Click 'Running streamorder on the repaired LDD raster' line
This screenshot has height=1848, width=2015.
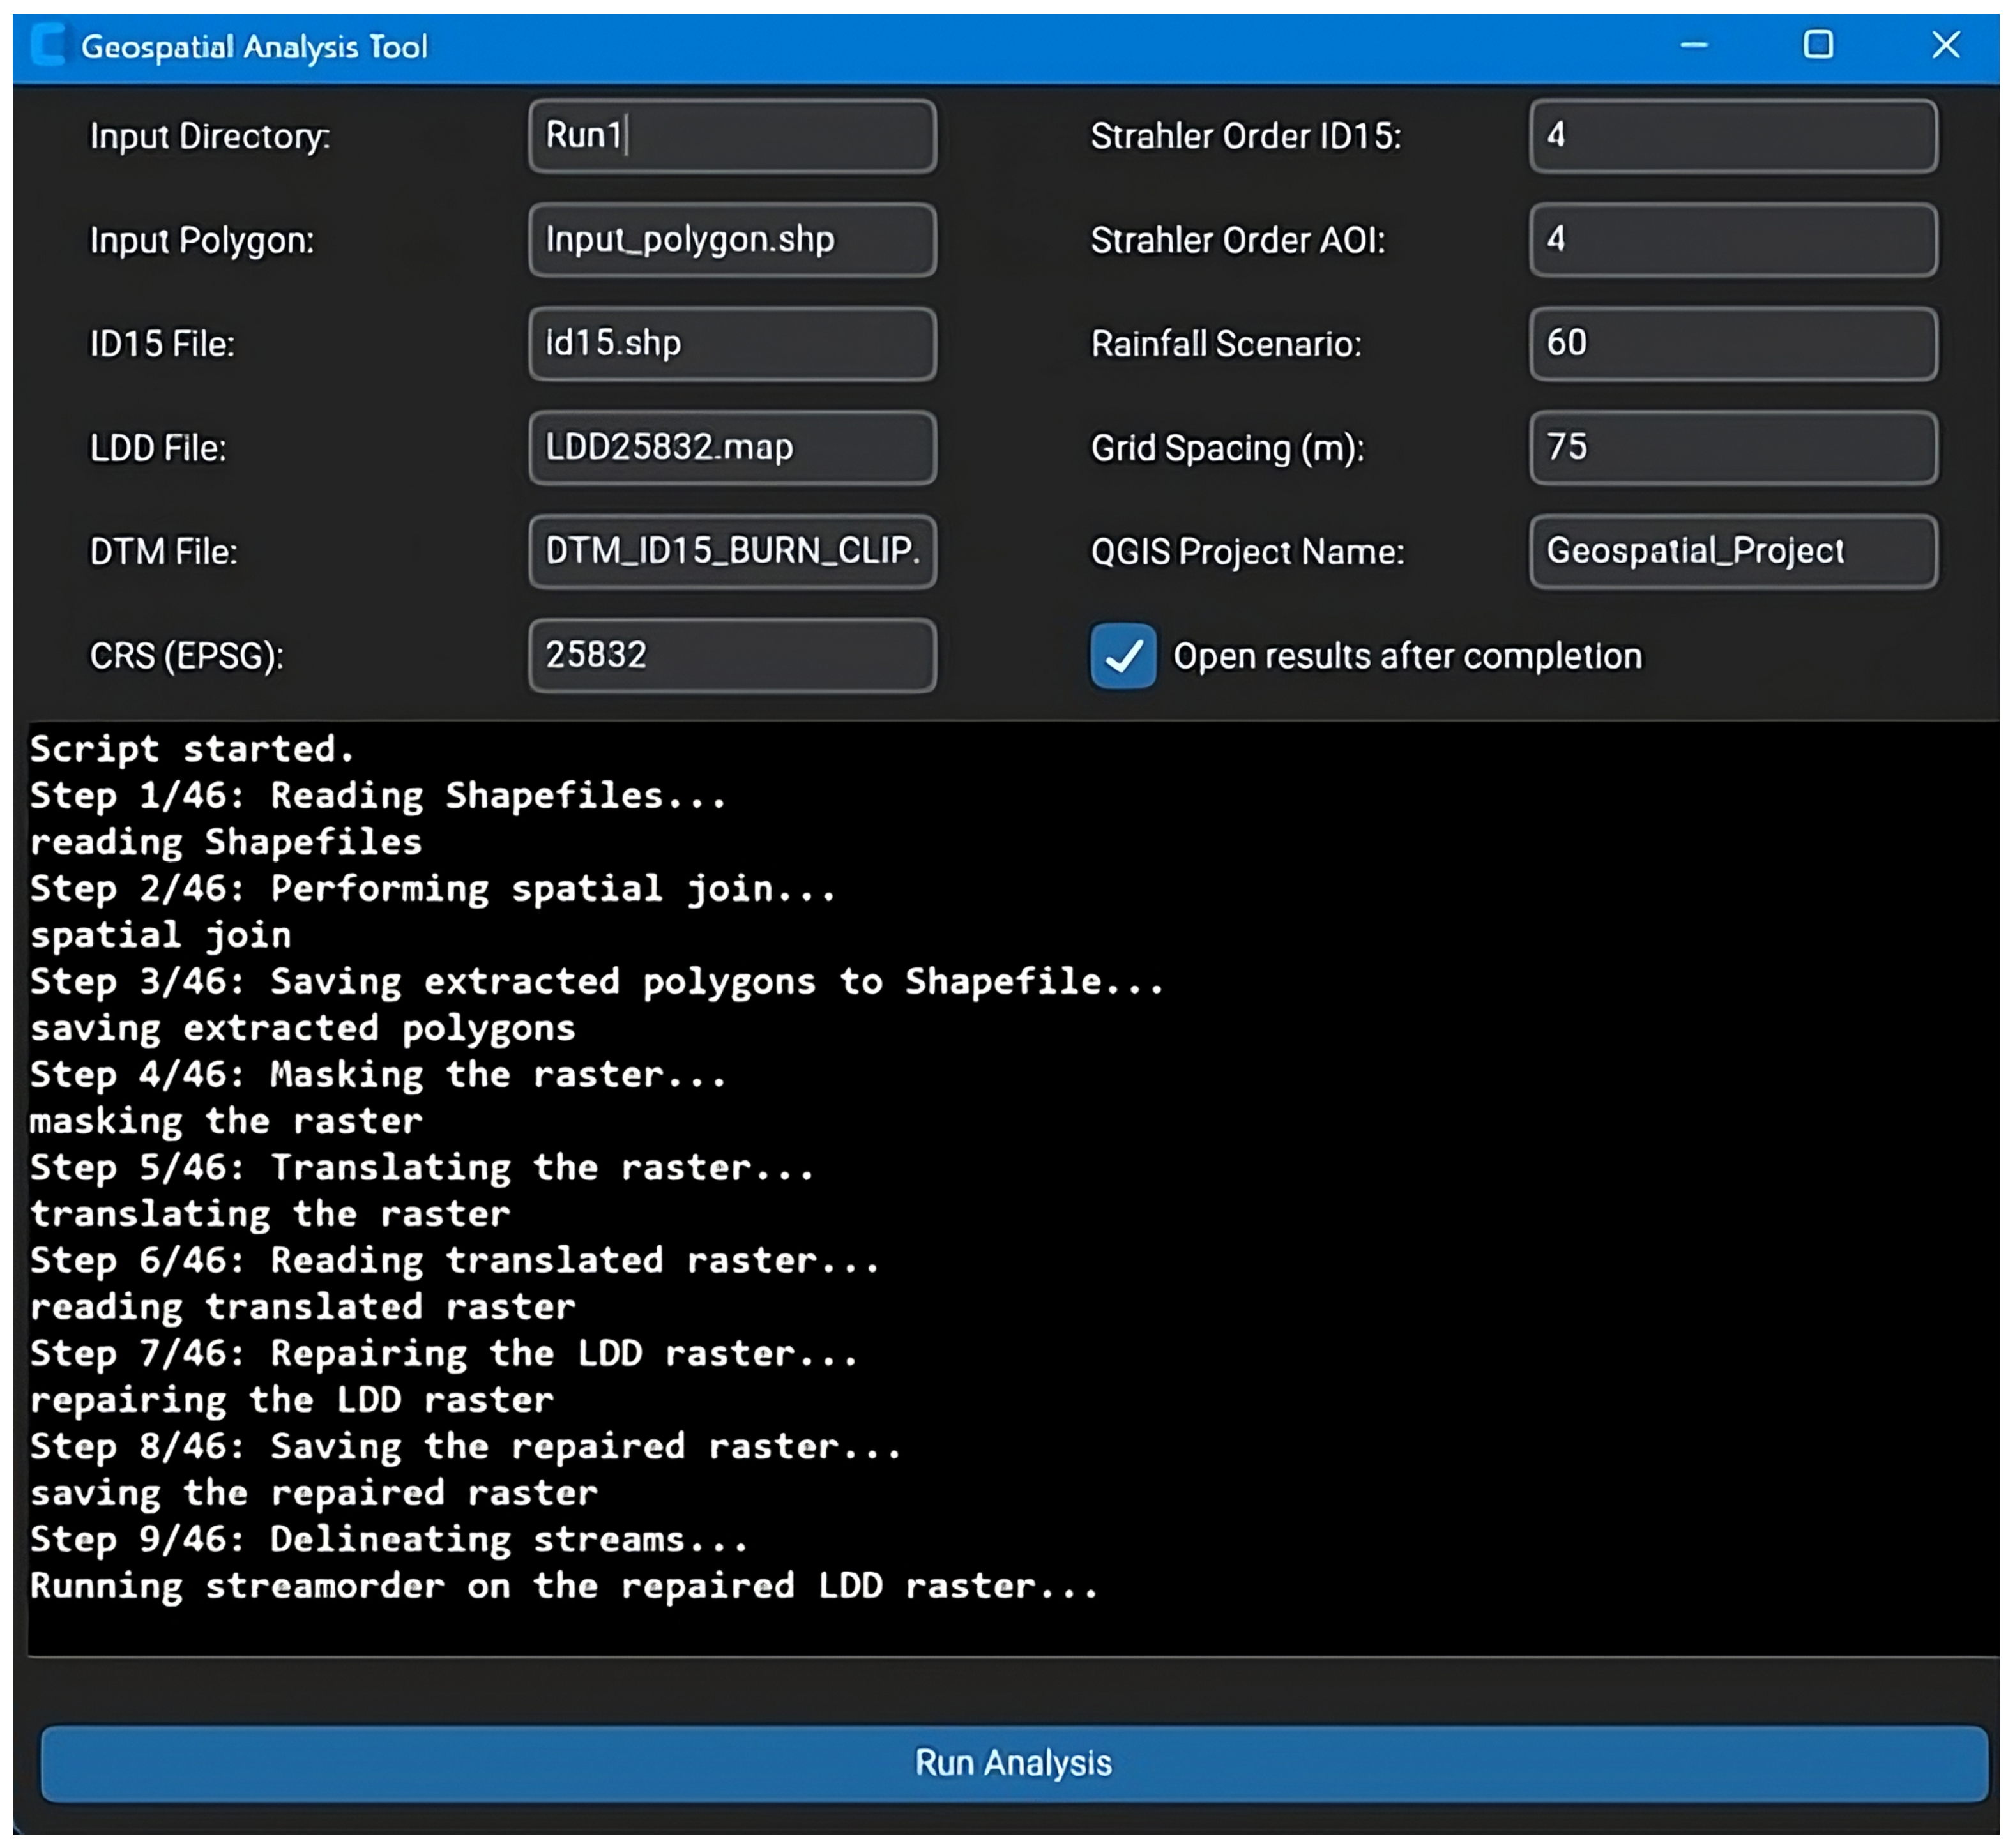(x=564, y=1586)
